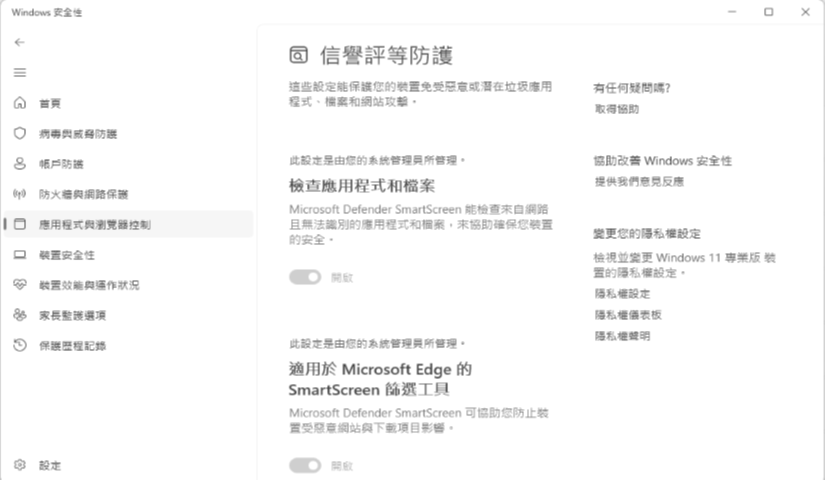
Task: Click the laptop icon for 裝置安全性
Action: (x=19, y=255)
